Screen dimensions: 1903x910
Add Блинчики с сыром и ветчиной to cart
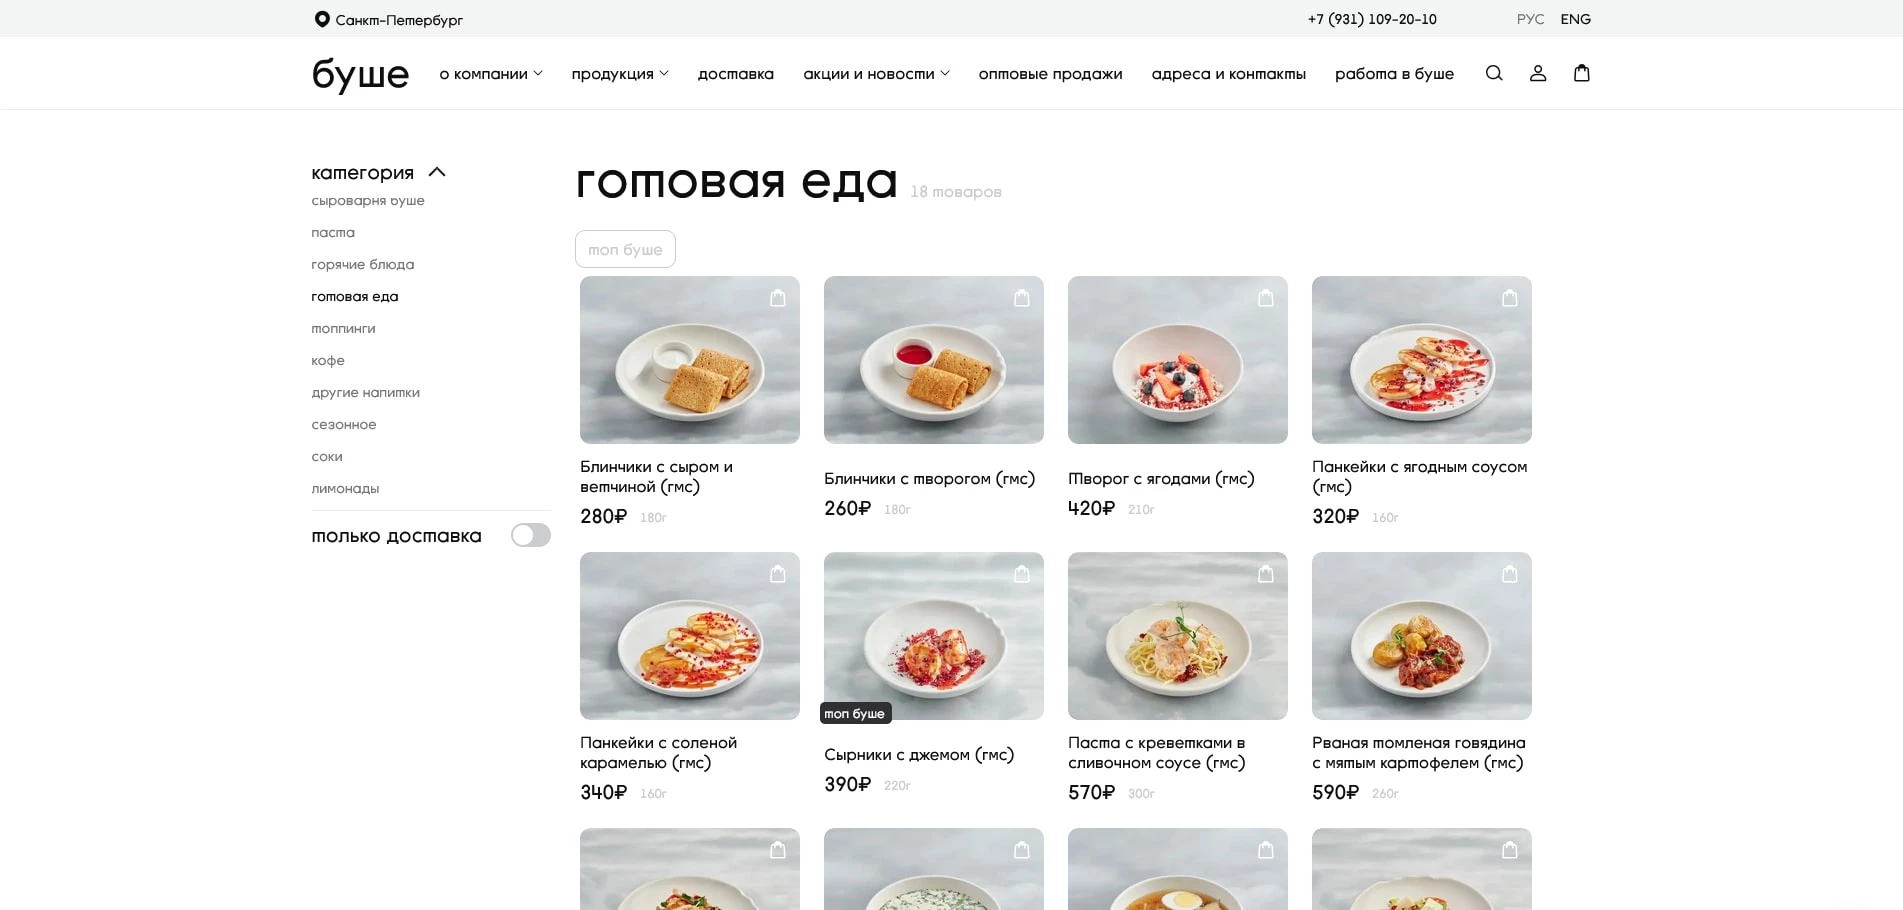(x=778, y=298)
